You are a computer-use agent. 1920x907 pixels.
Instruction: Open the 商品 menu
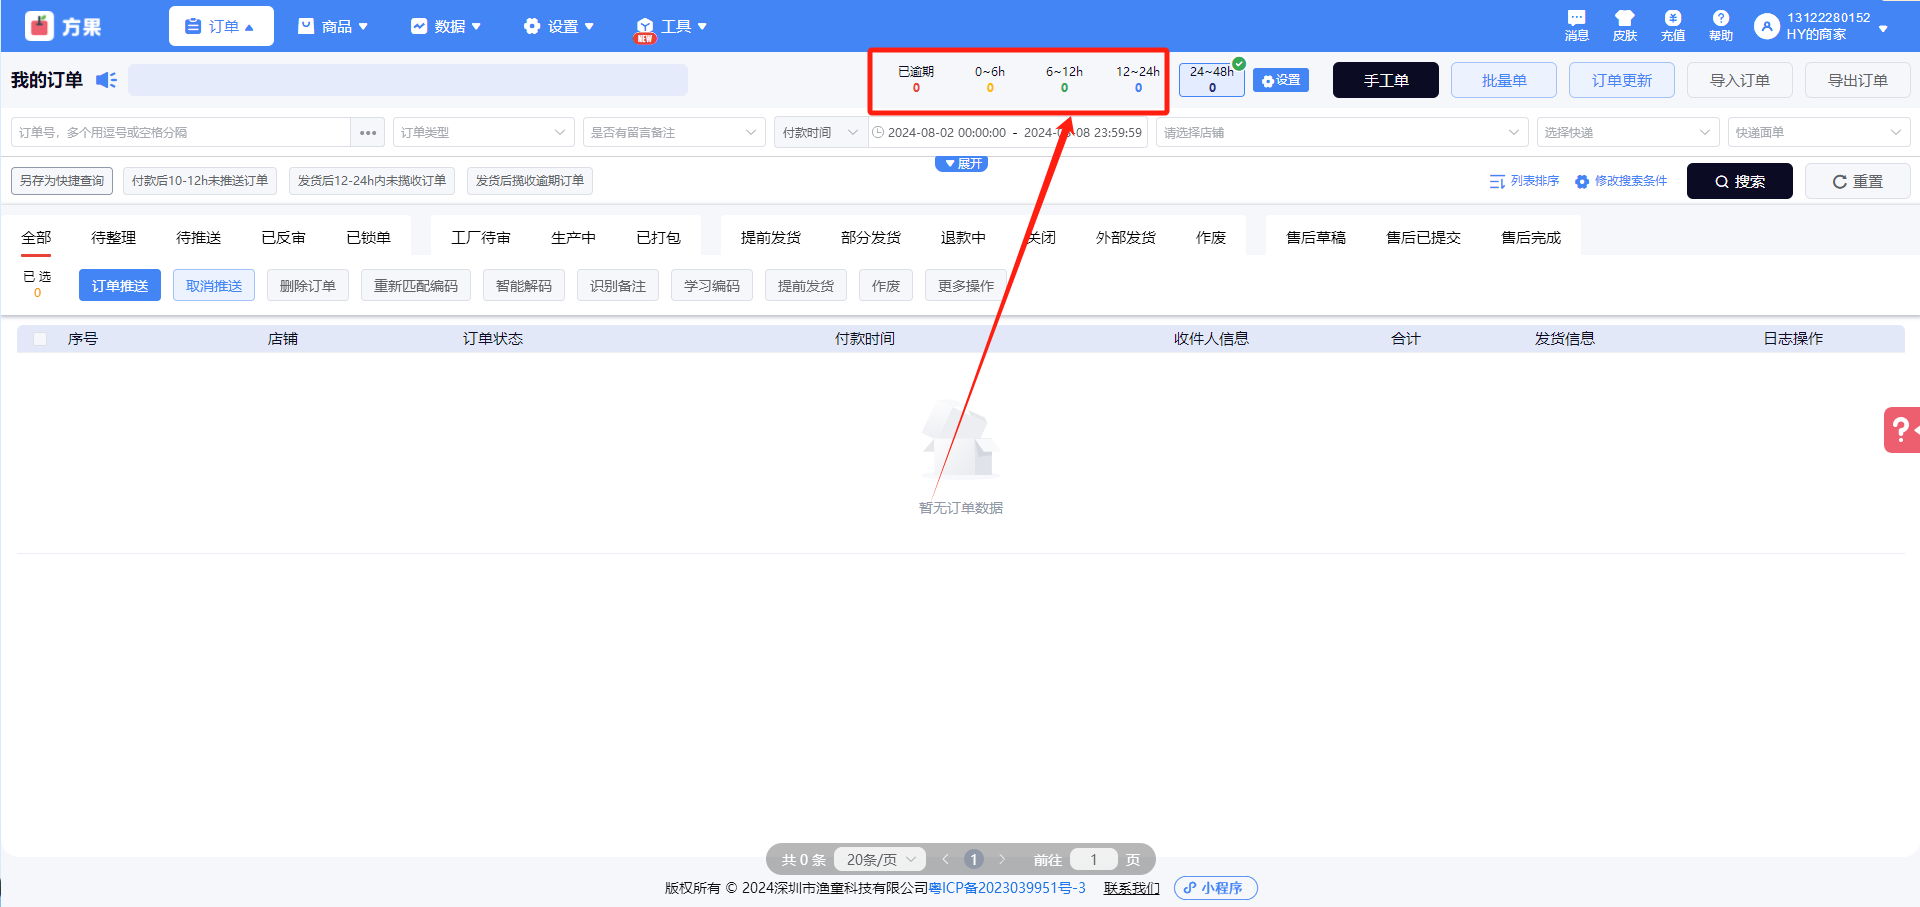(x=333, y=26)
